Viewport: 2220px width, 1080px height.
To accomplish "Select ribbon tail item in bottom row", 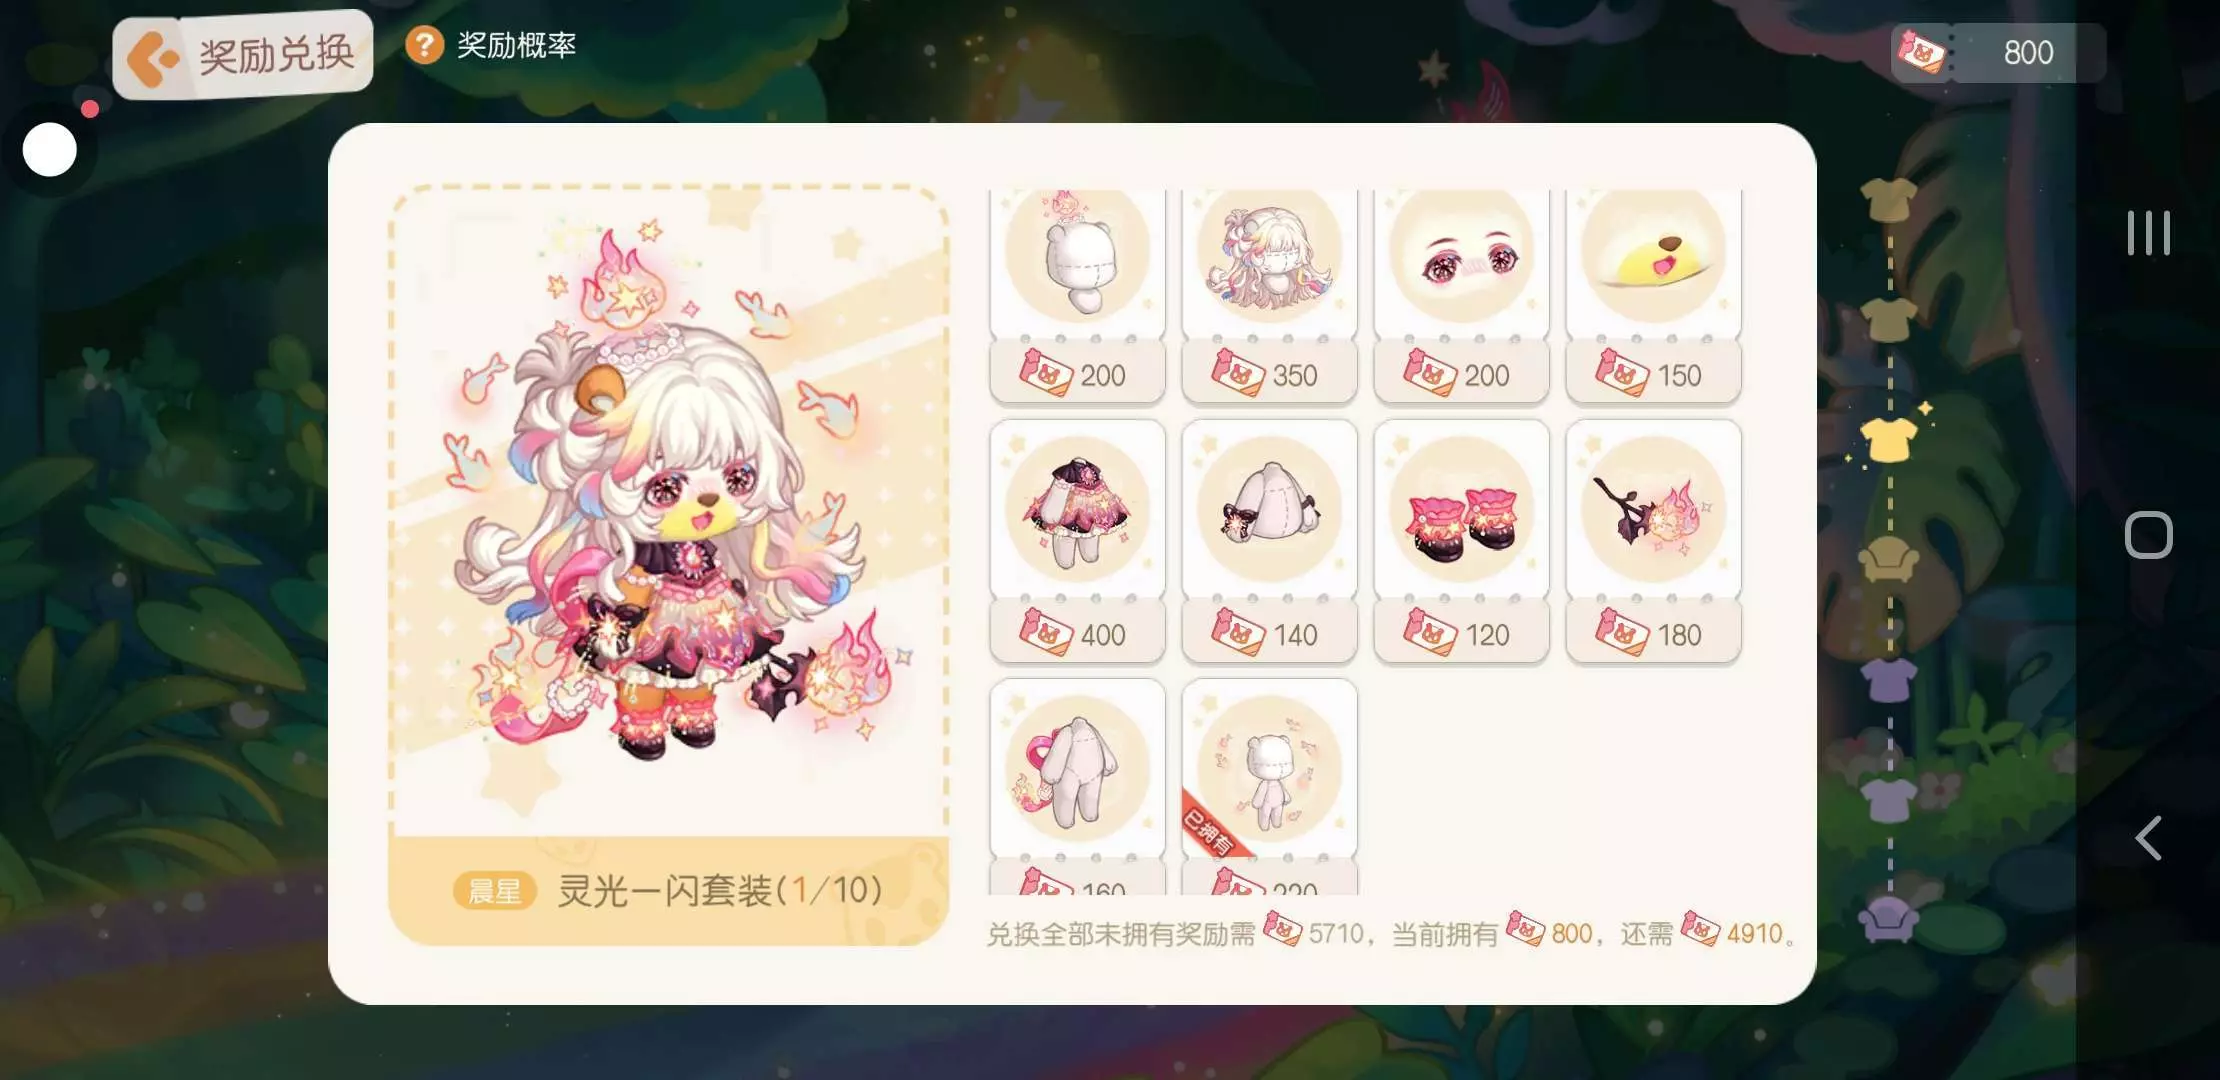I will click(1077, 787).
